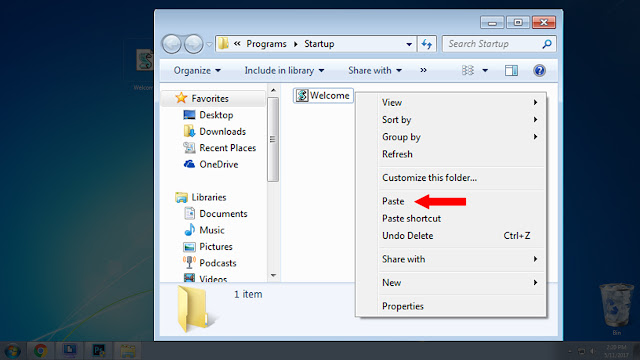Open Desktop in Favorites
The width and height of the screenshot is (640, 360).
point(216,115)
